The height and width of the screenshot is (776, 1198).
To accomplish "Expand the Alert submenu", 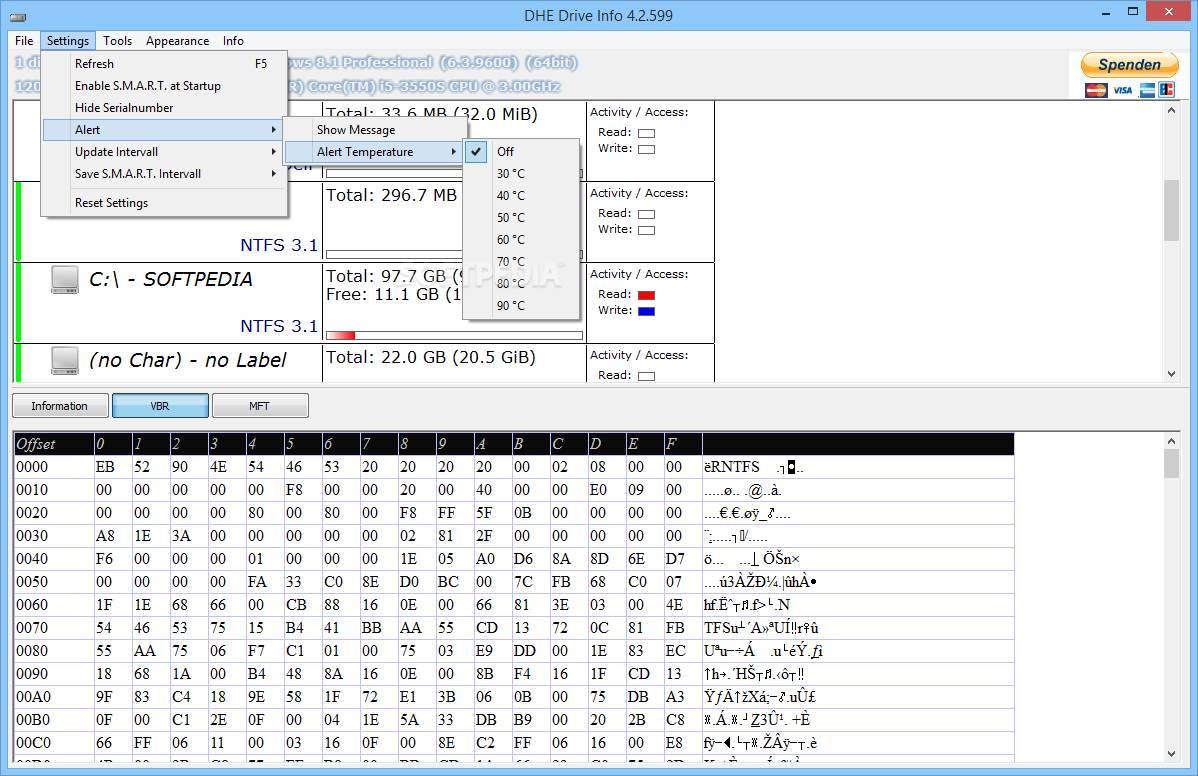I will pyautogui.click(x=164, y=130).
